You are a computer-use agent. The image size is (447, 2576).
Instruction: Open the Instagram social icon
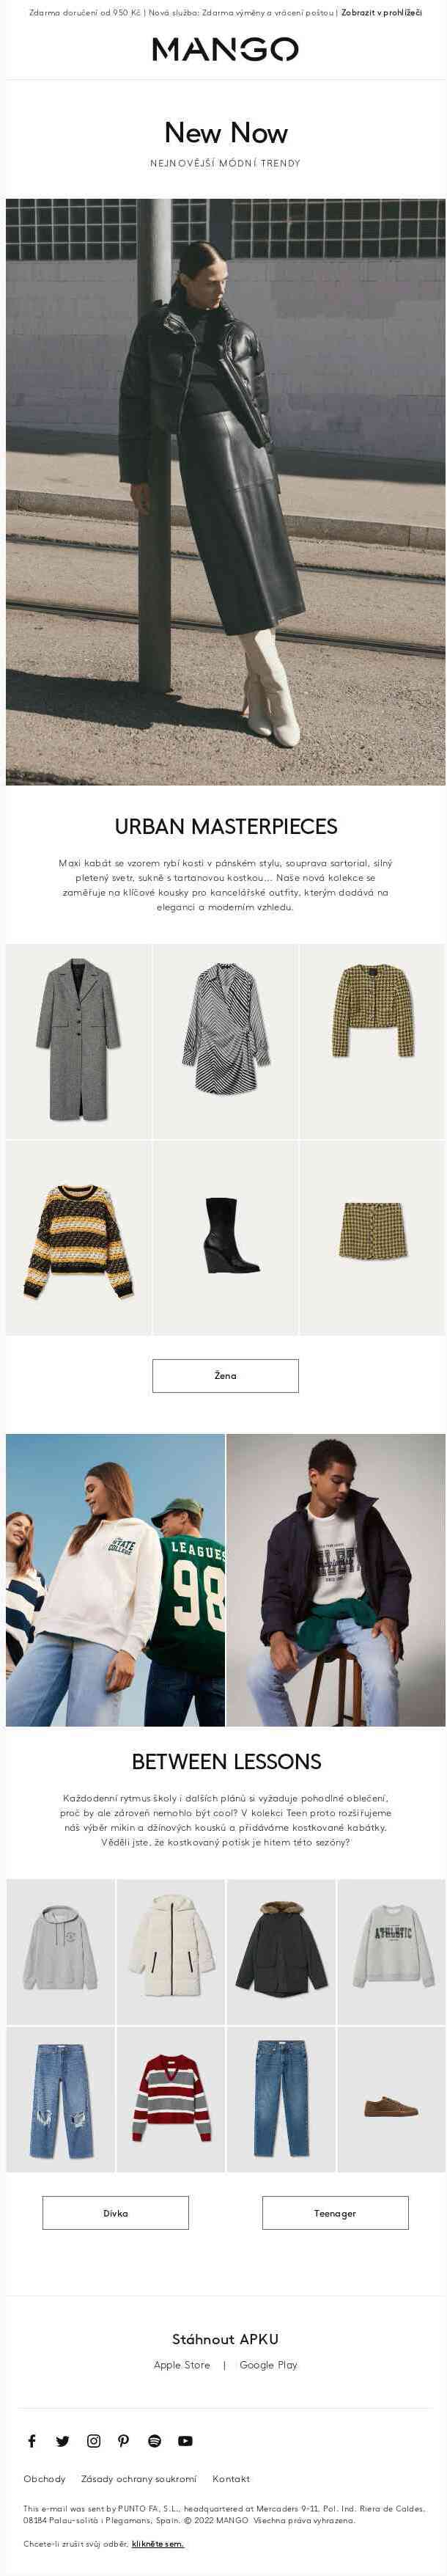[94, 2440]
